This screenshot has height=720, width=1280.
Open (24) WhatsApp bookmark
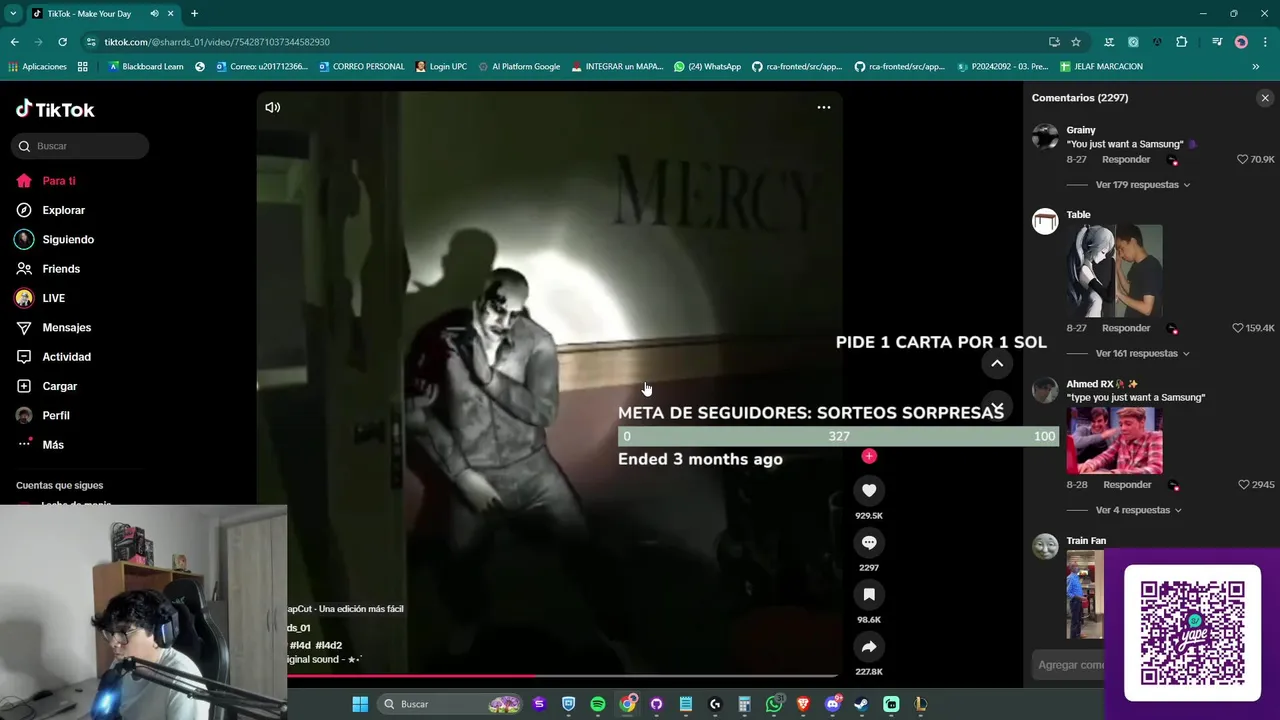point(707,67)
